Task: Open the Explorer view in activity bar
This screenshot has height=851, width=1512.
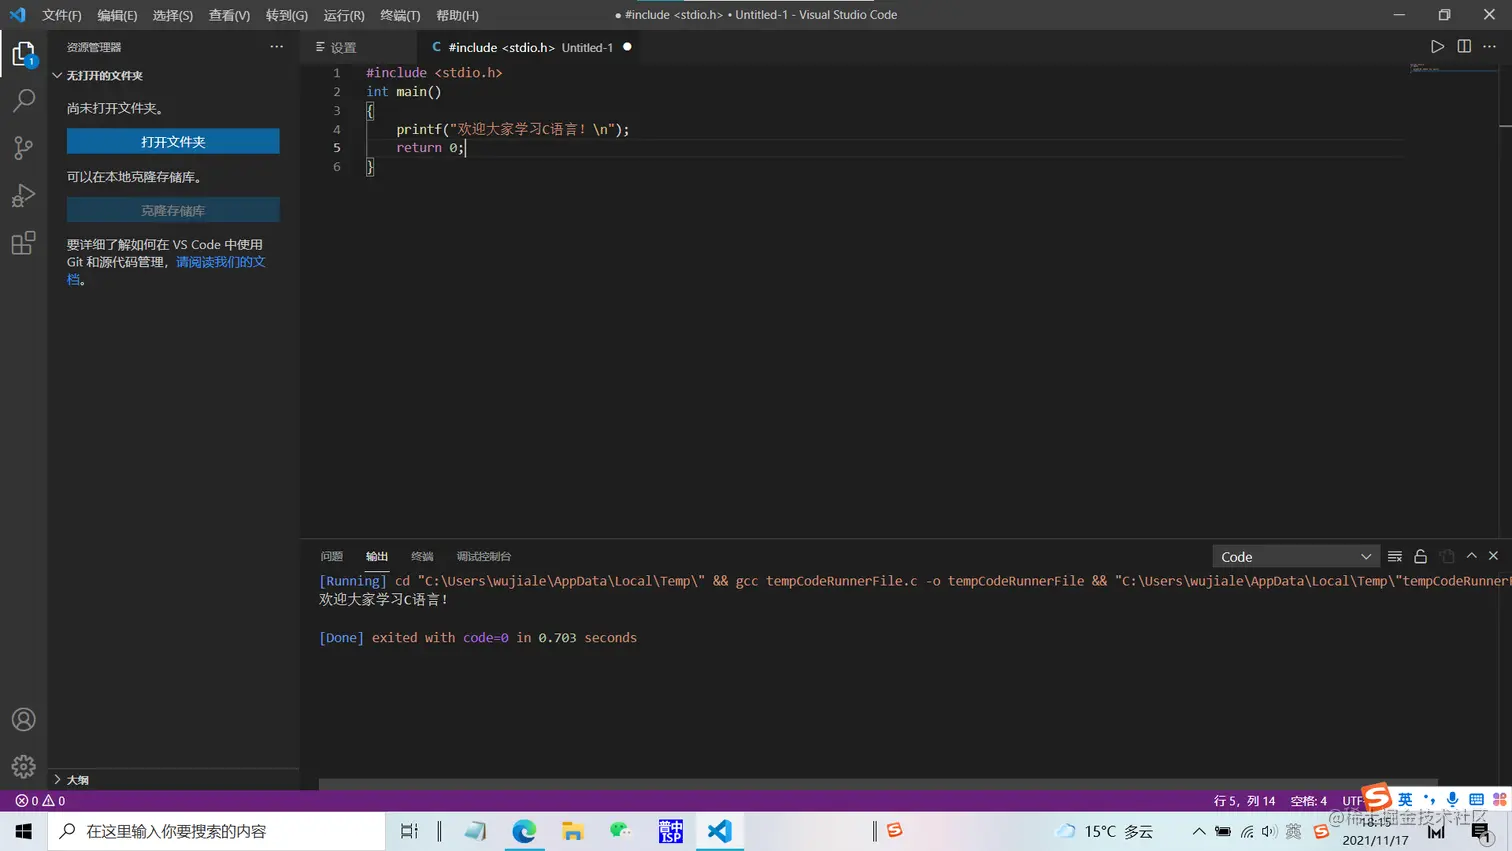Action: 23,54
